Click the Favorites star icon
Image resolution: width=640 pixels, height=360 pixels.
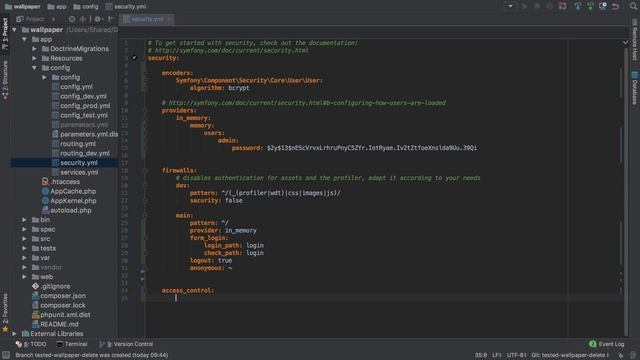(5, 329)
